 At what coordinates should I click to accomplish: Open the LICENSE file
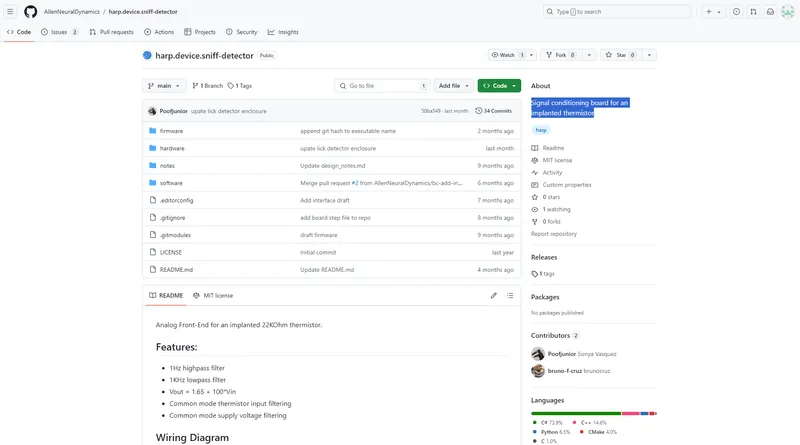pos(170,253)
